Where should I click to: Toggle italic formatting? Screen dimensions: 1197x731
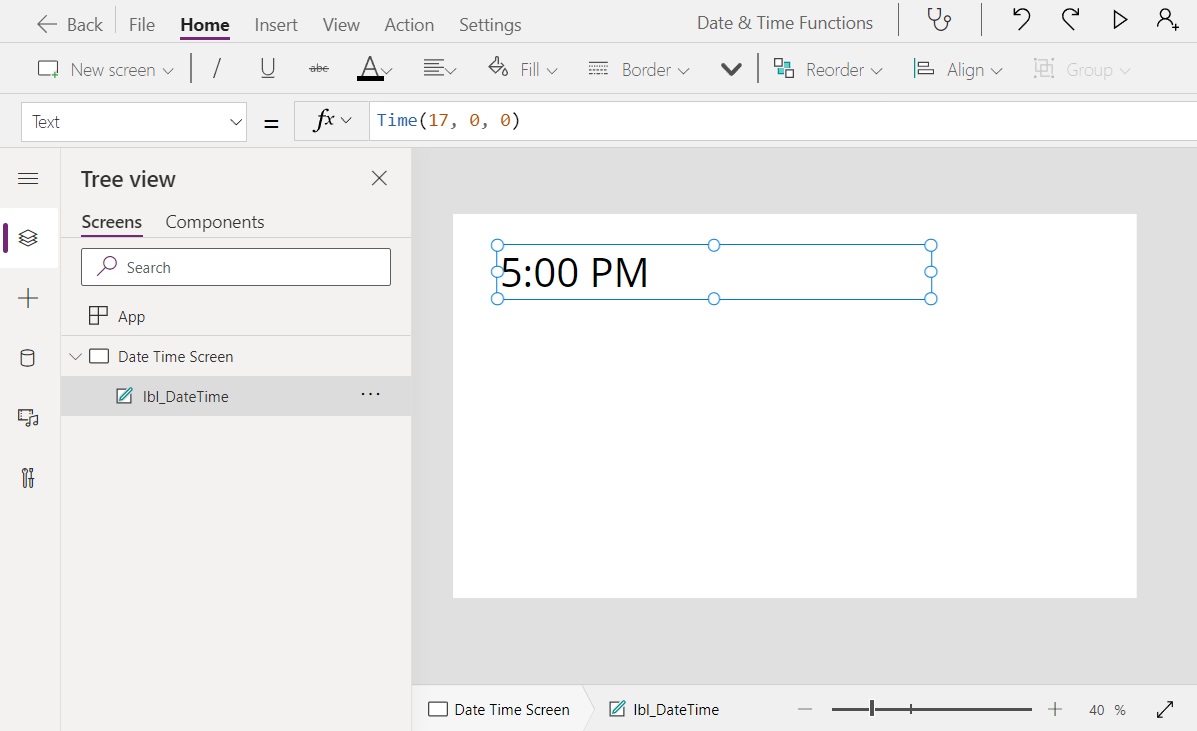[216, 68]
